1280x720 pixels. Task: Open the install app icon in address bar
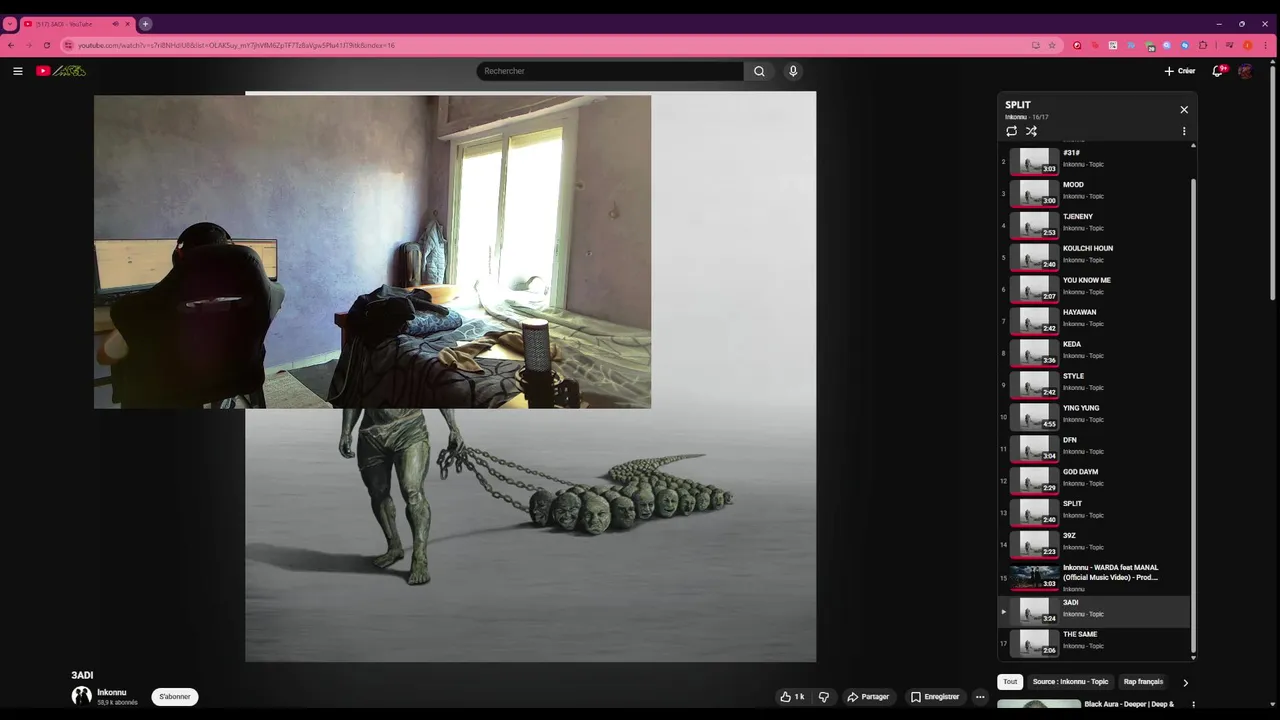(1036, 45)
